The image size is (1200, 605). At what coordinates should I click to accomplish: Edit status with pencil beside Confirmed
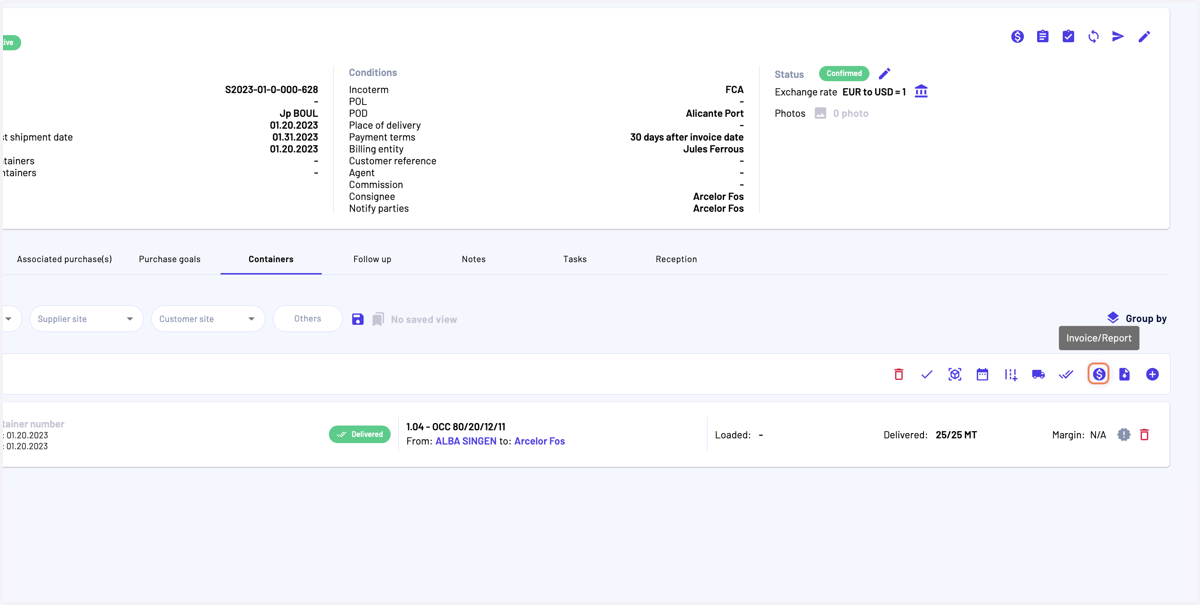(884, 74)
